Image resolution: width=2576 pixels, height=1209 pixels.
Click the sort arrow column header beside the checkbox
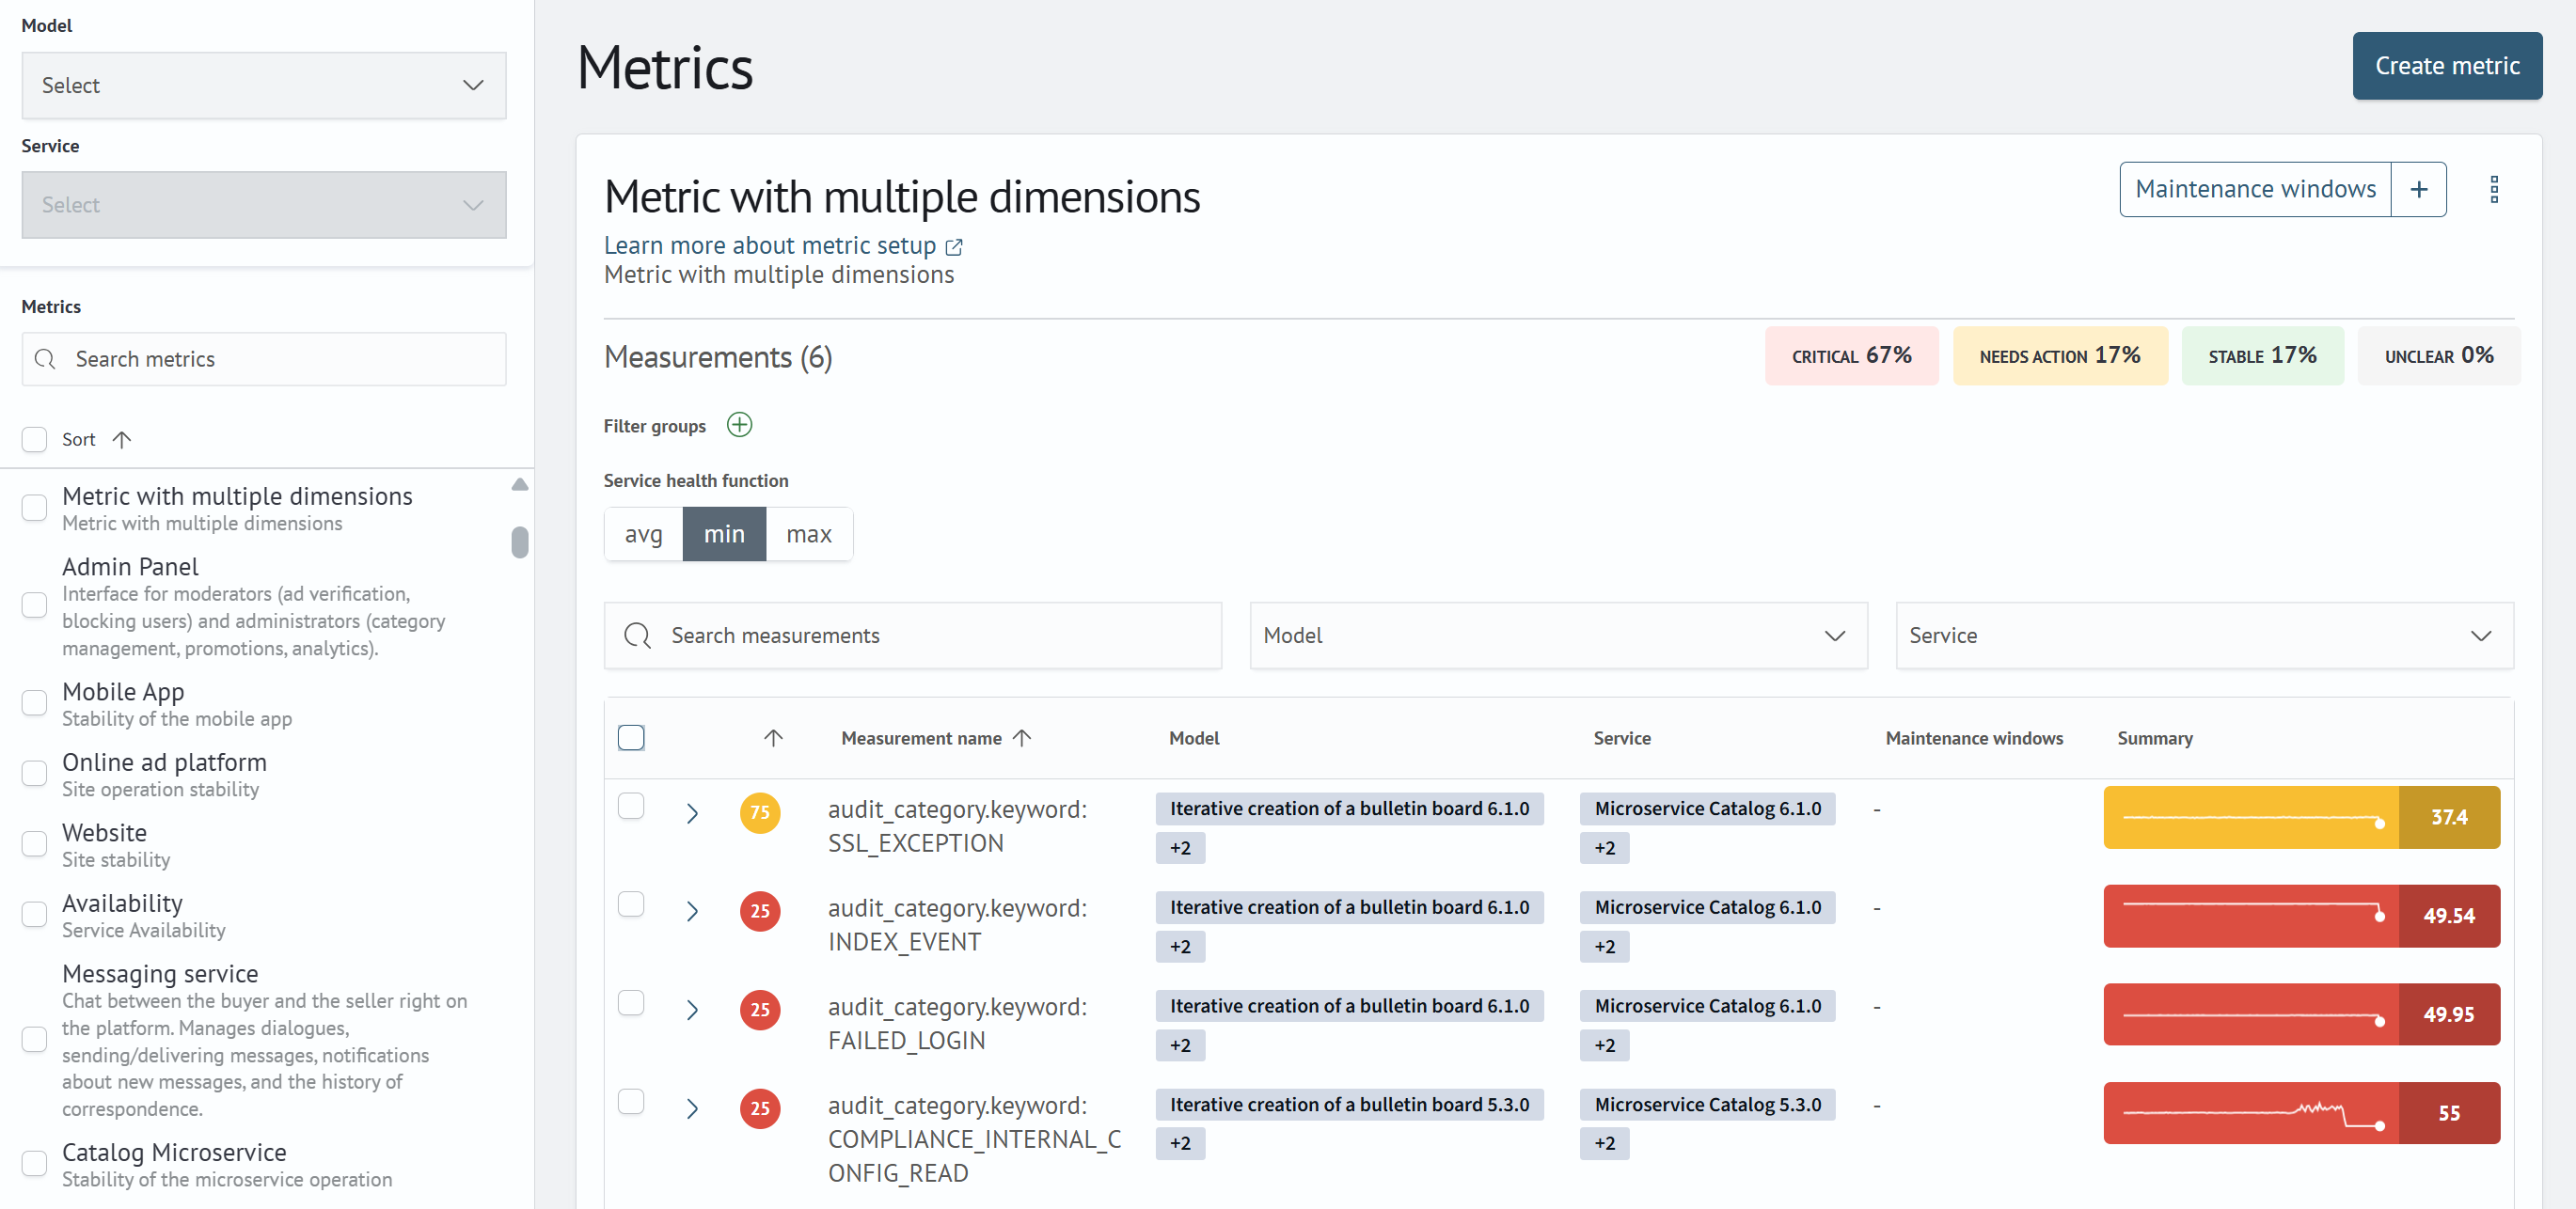773,738
